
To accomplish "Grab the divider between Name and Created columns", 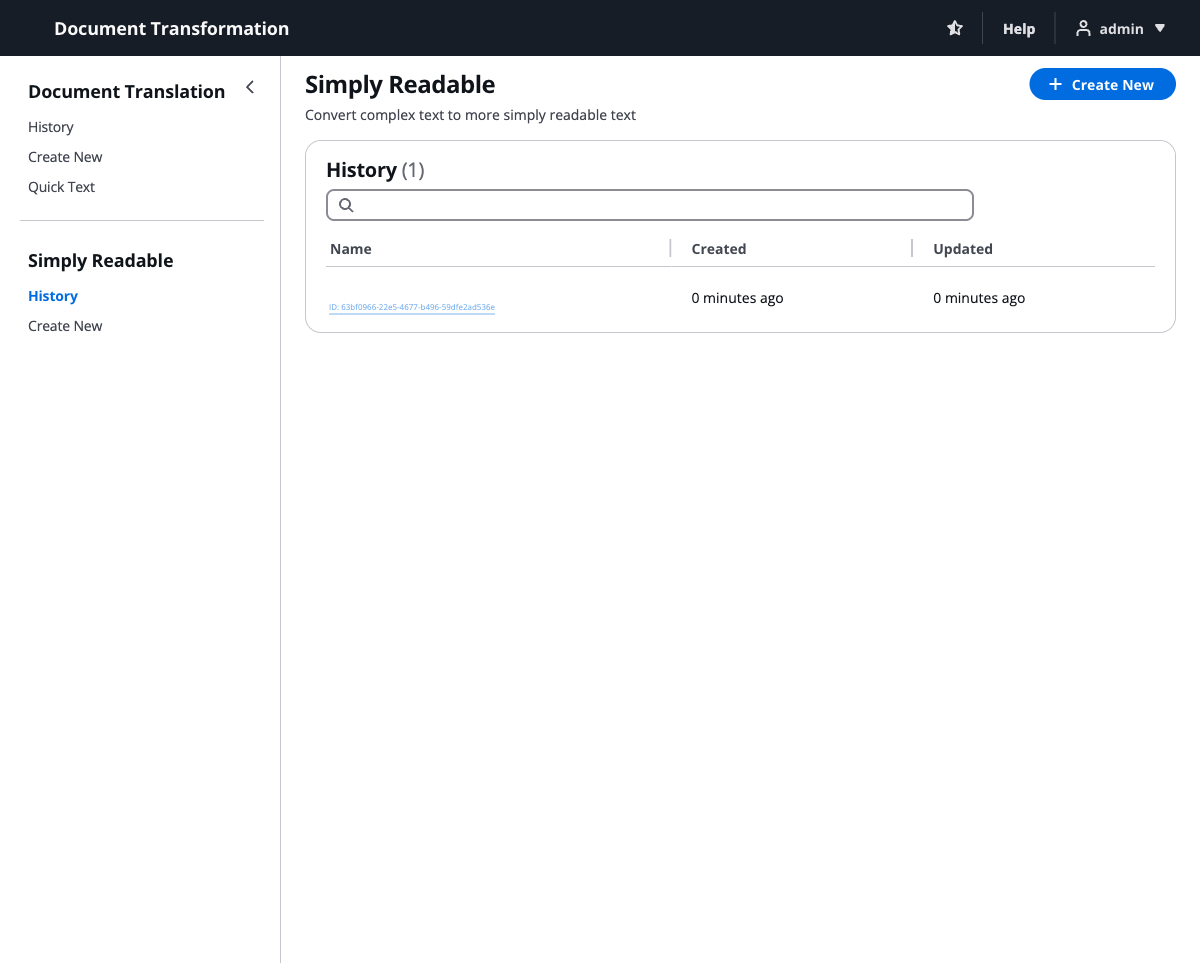I will click(x=670, y=249).
